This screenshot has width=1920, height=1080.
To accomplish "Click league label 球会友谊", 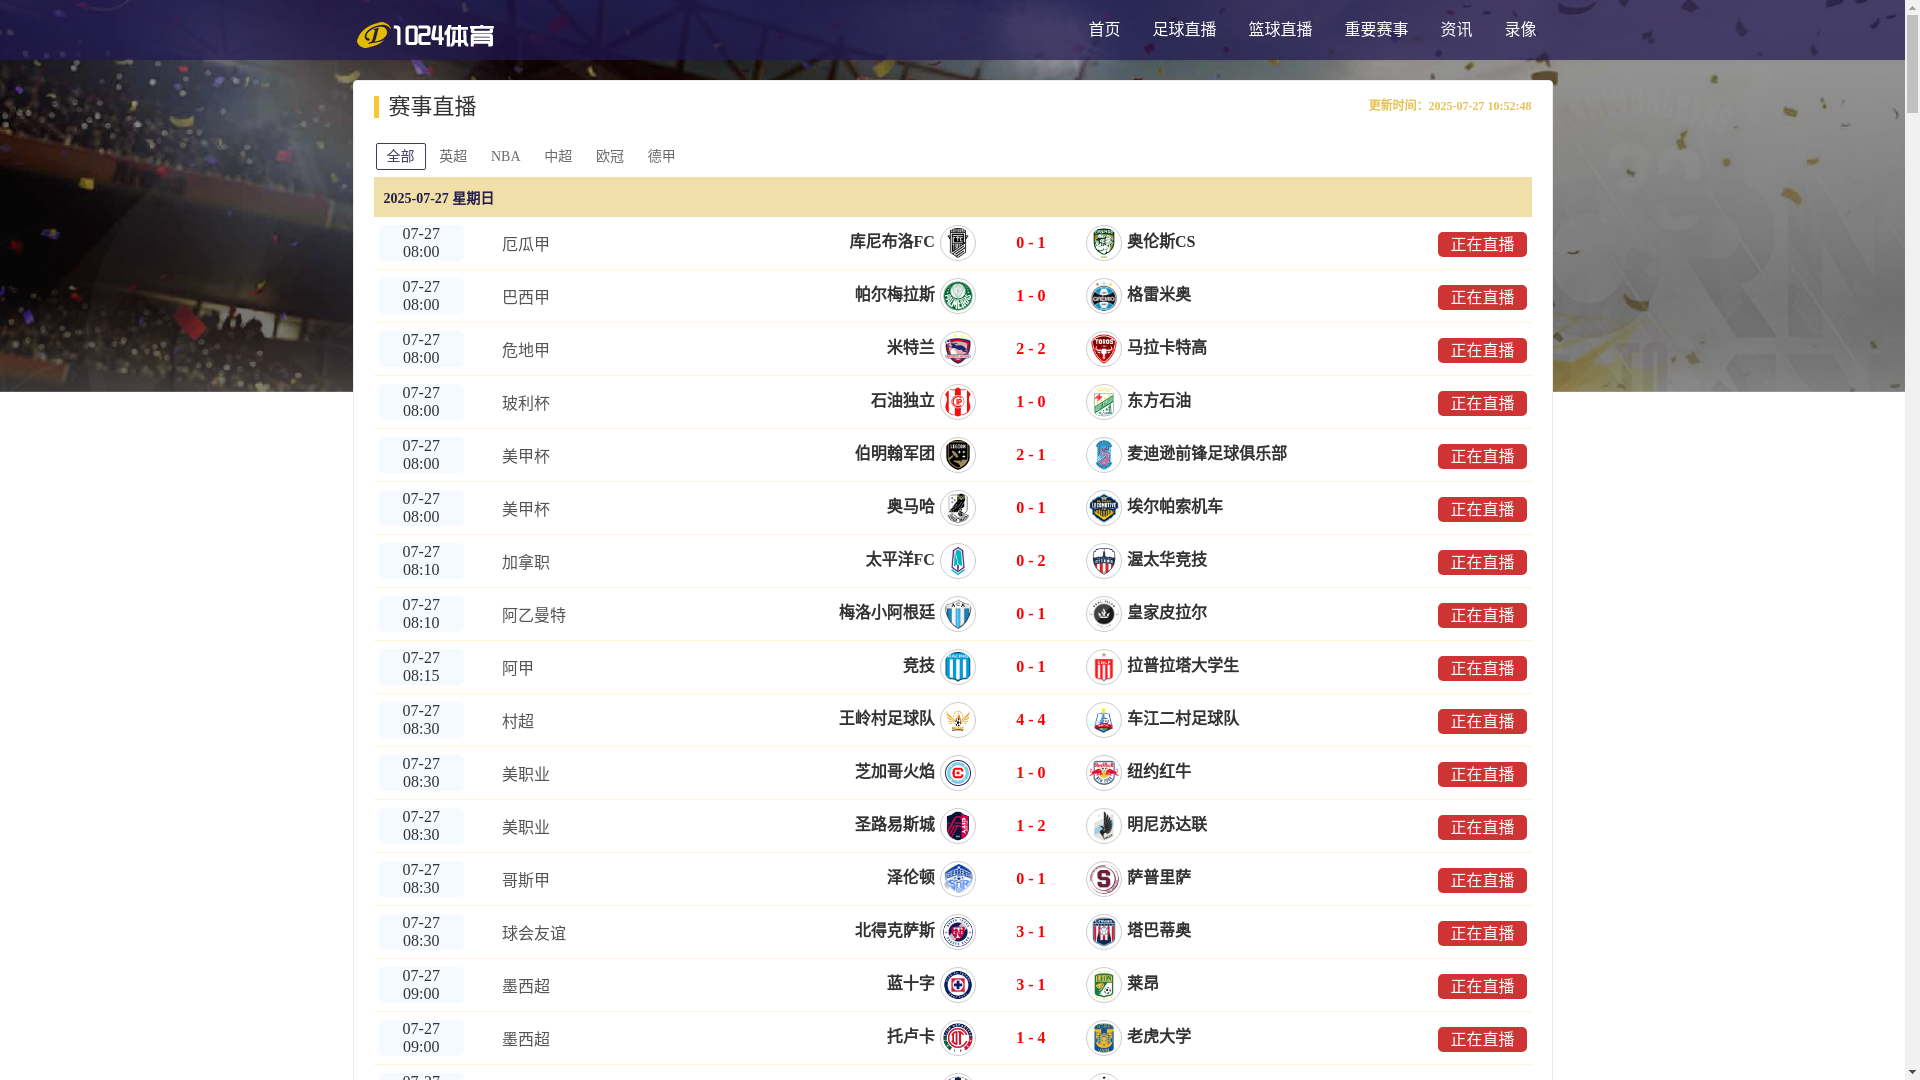I will pos(534,934).
